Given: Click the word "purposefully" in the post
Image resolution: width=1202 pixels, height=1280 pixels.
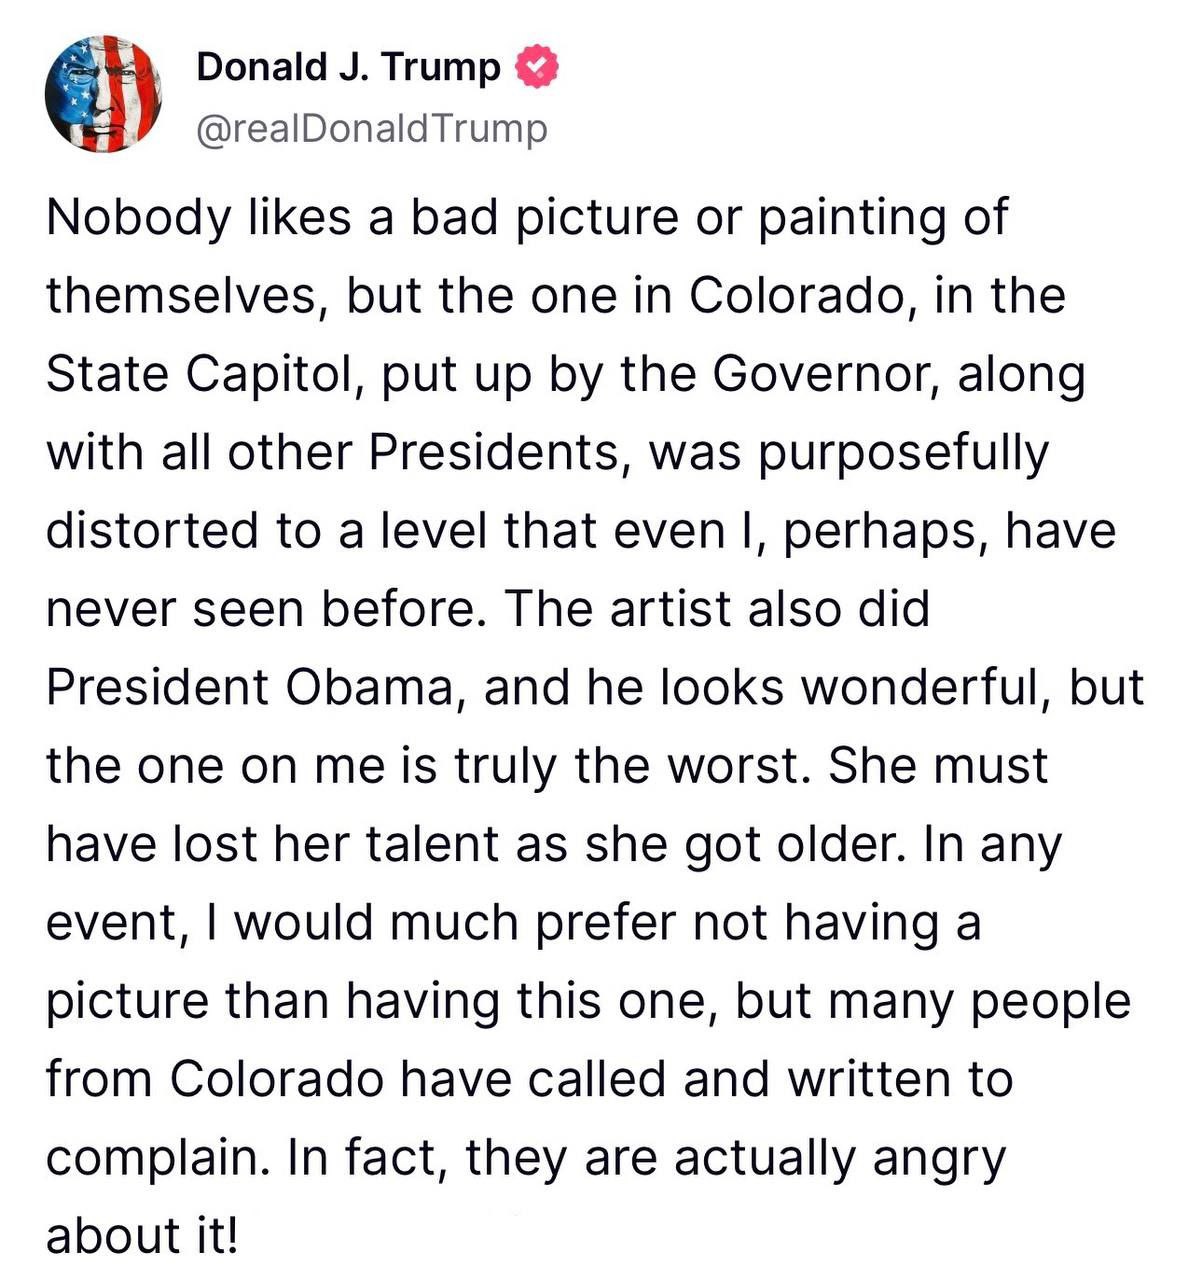Looking at the screenshot, I should click(902, 452).
